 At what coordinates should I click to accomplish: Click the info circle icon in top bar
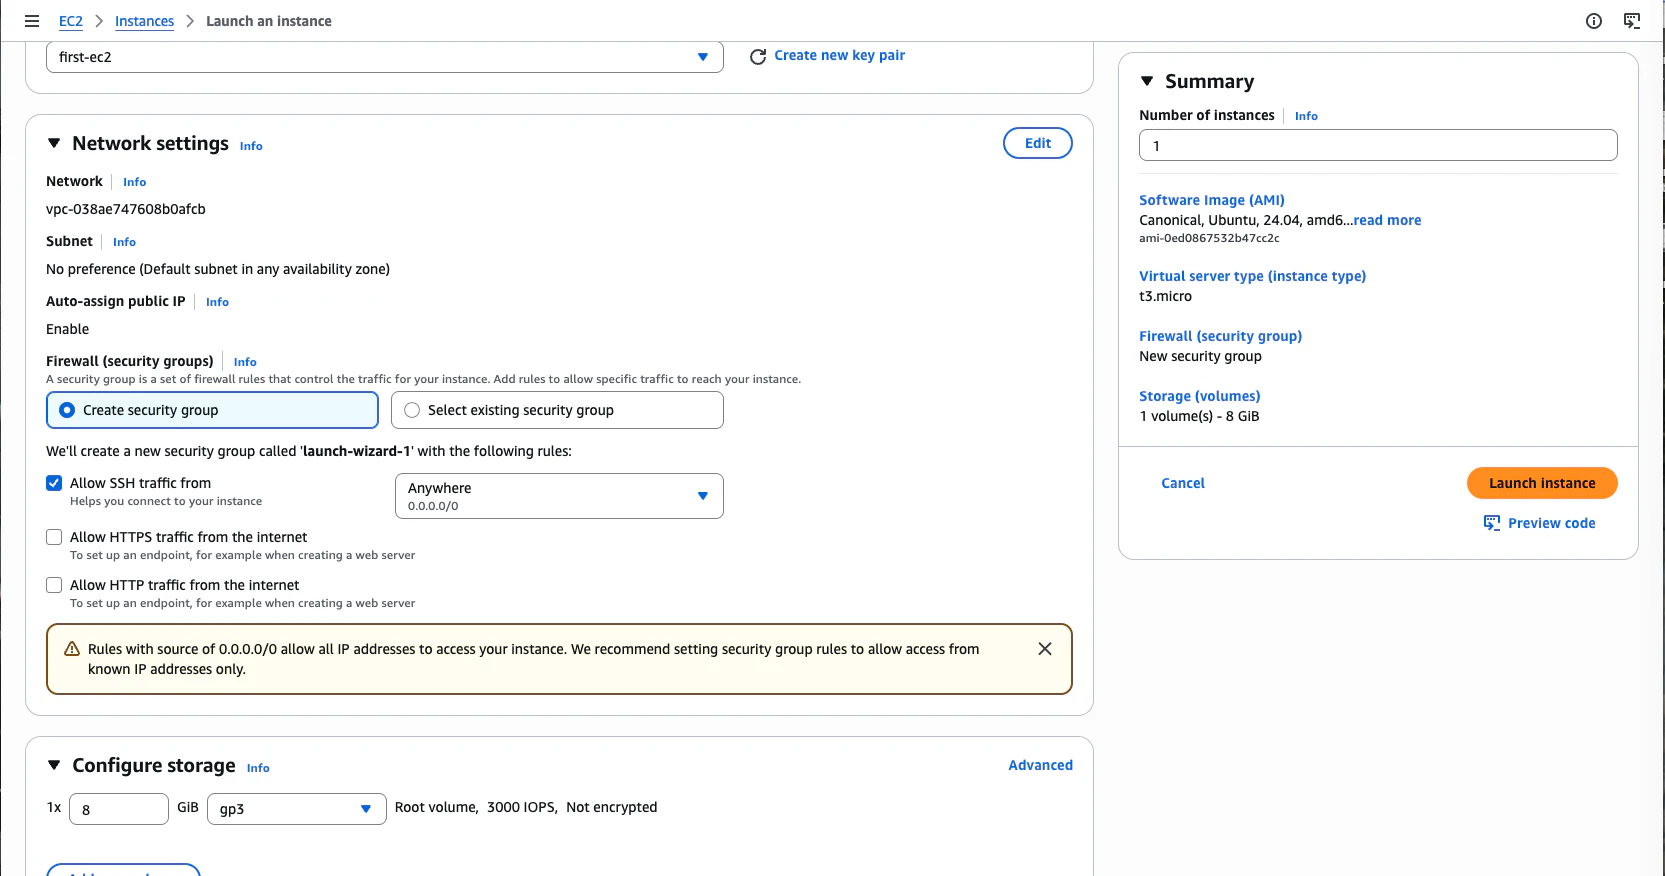tap(1594, 21)
